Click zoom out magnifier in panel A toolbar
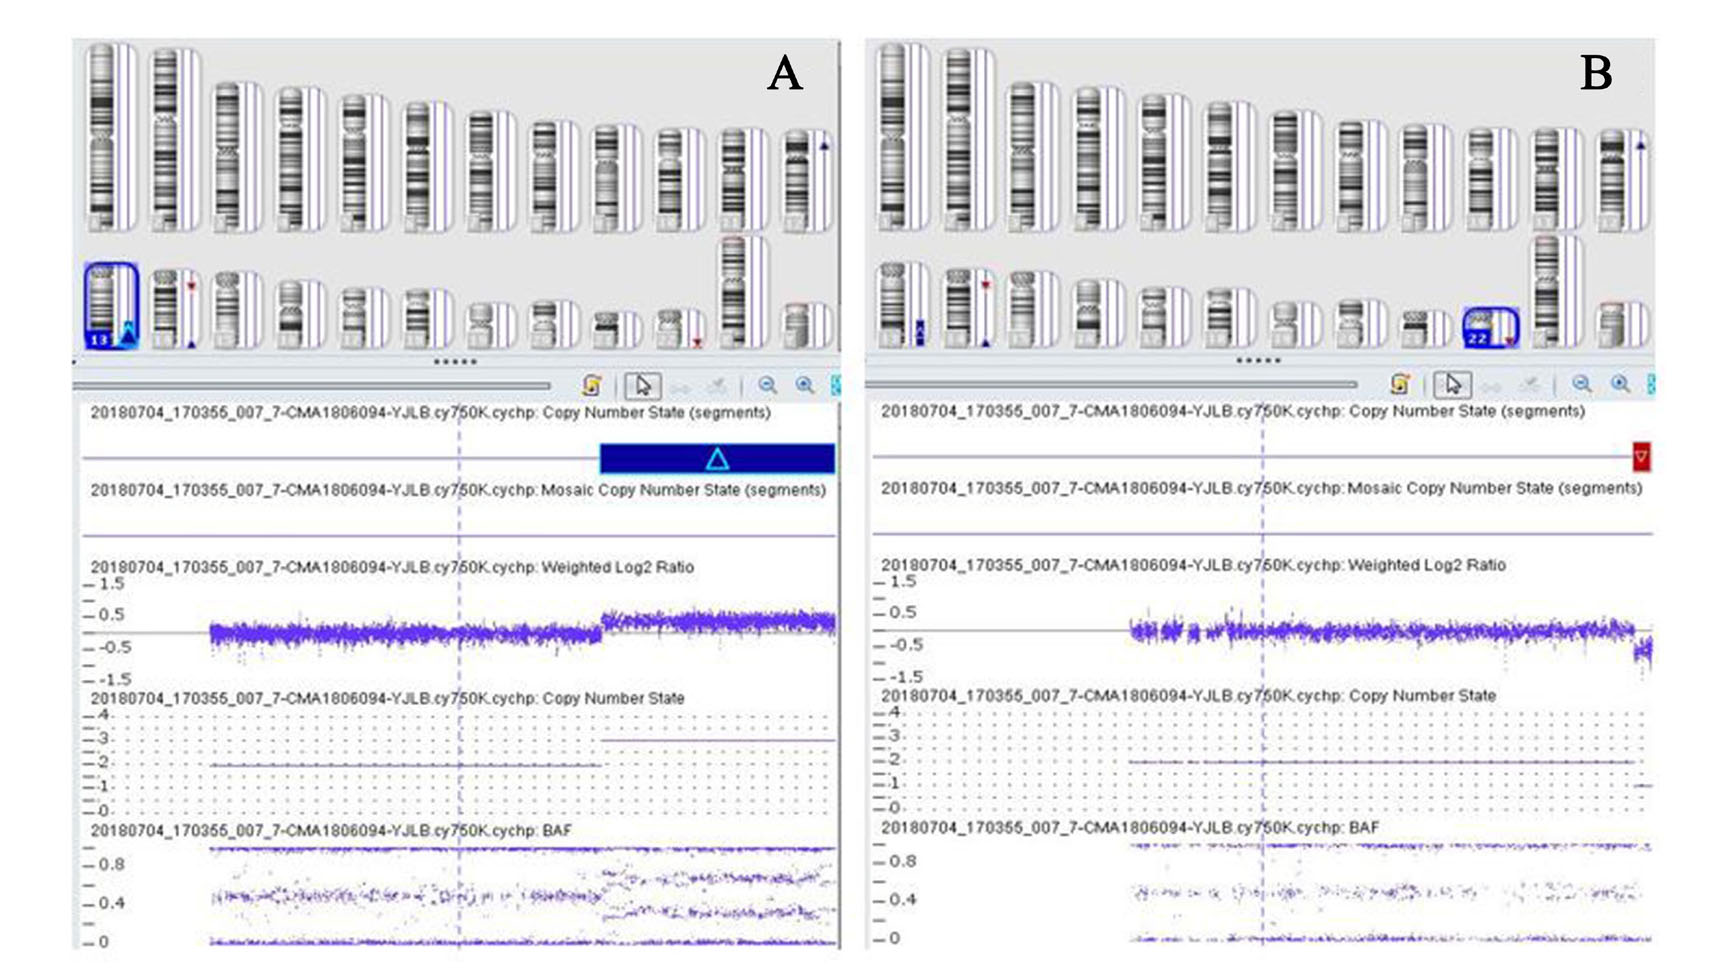 pos(767,385)
